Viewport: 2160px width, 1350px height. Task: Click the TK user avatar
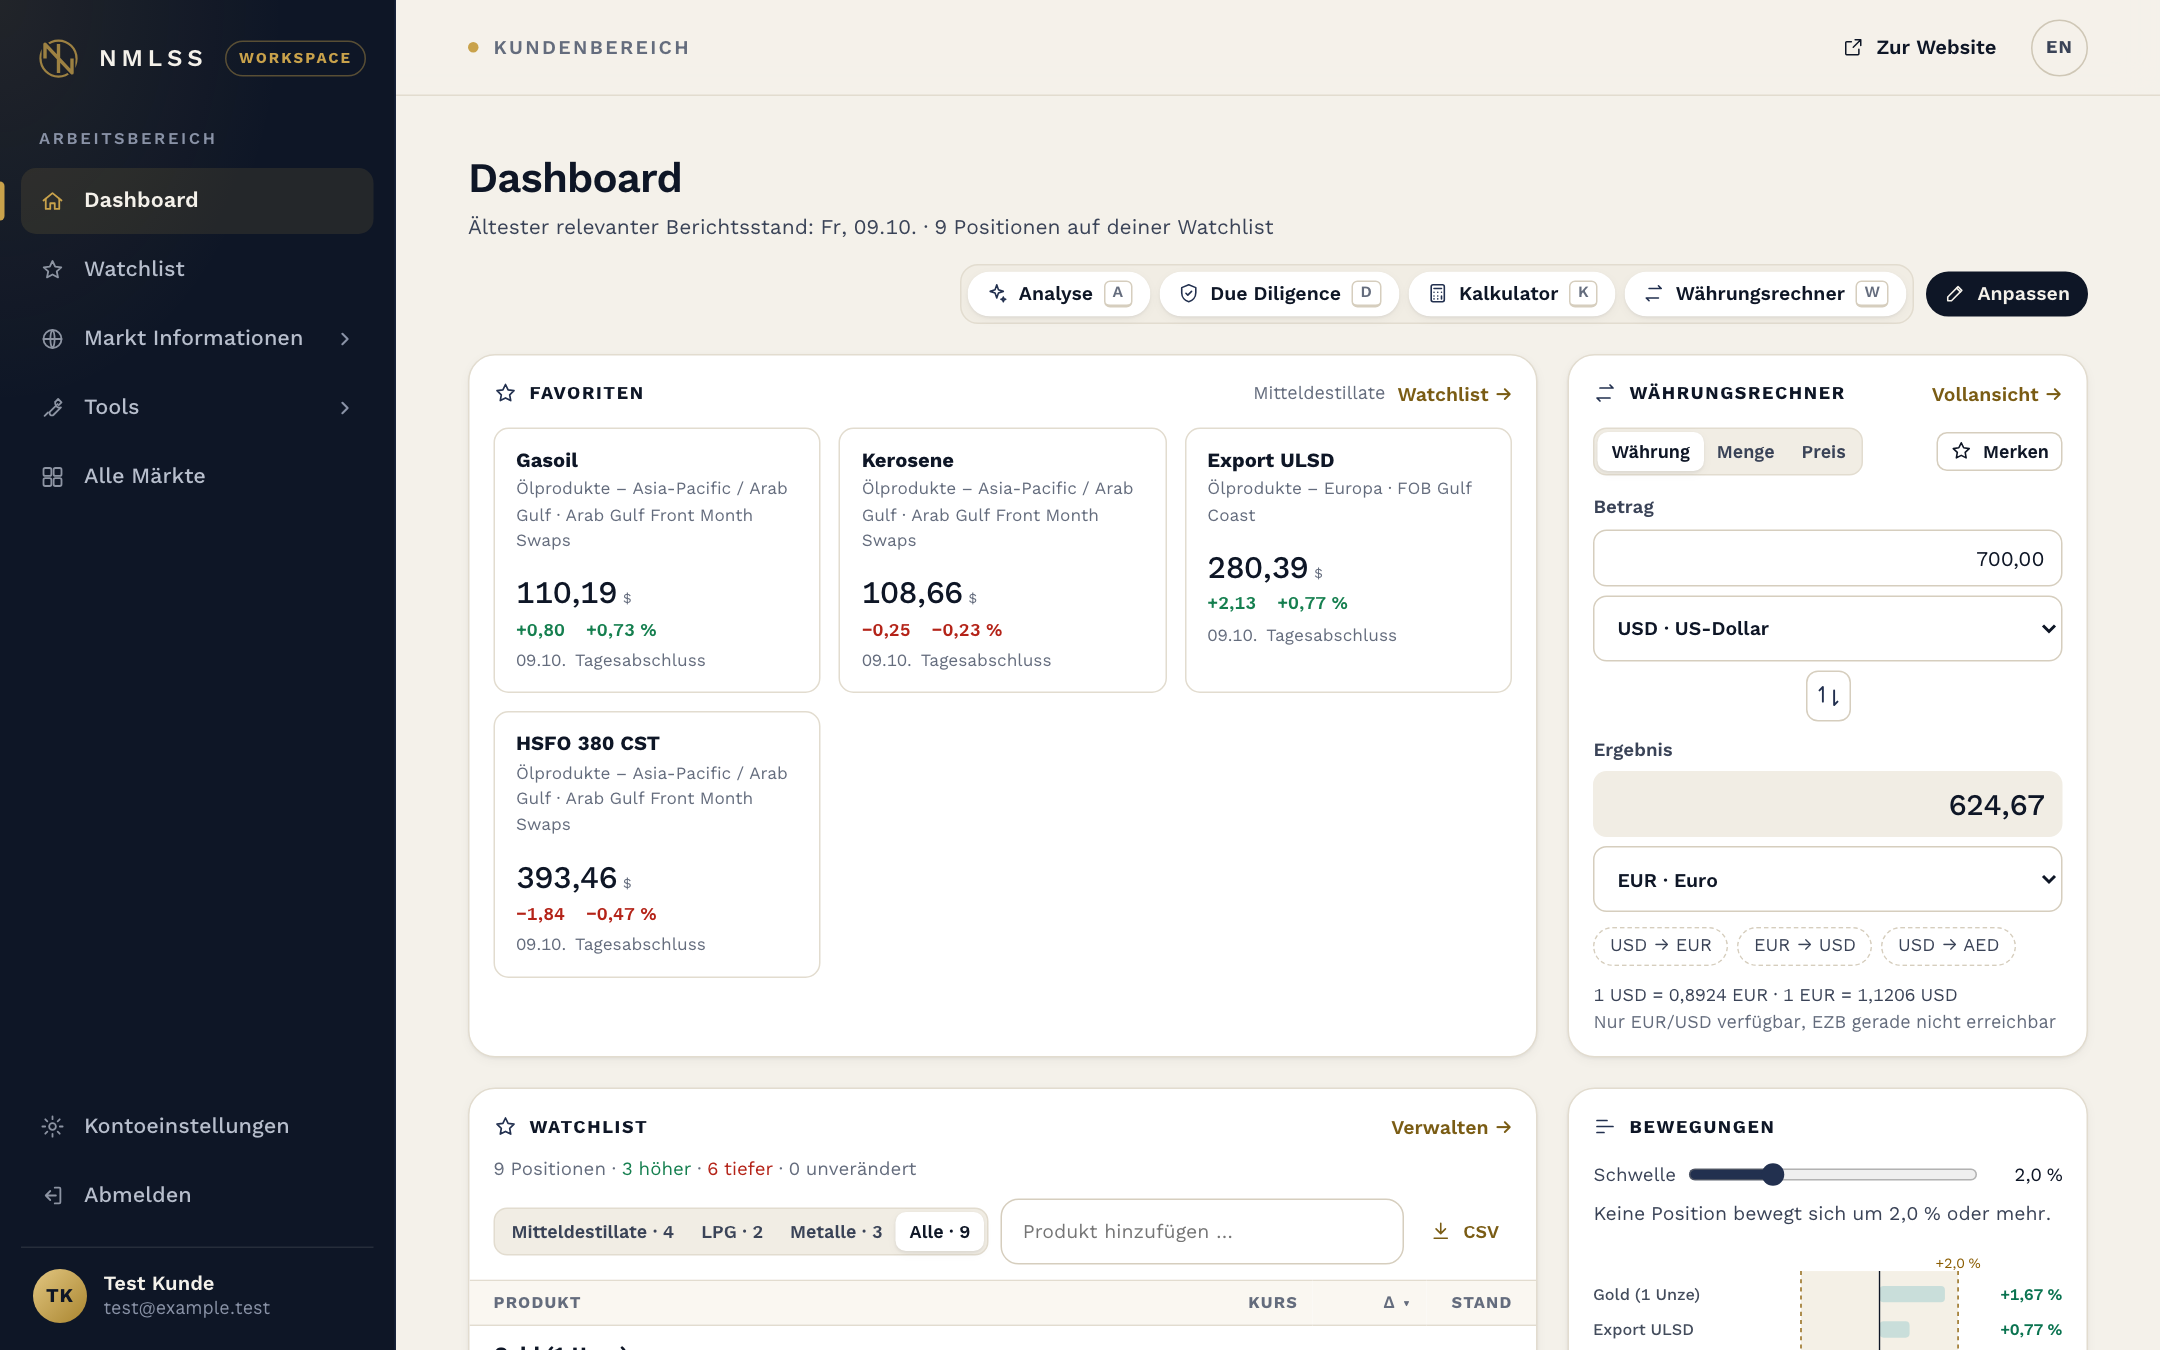pyautogui.click(x=60, y=1296)
